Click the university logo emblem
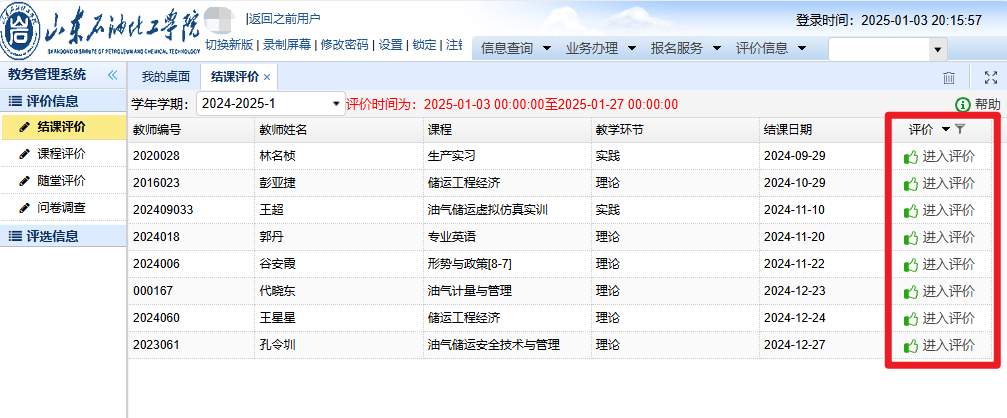This screenshot has width=1007, height=418. pyautogui.click(x=20, y=33)
